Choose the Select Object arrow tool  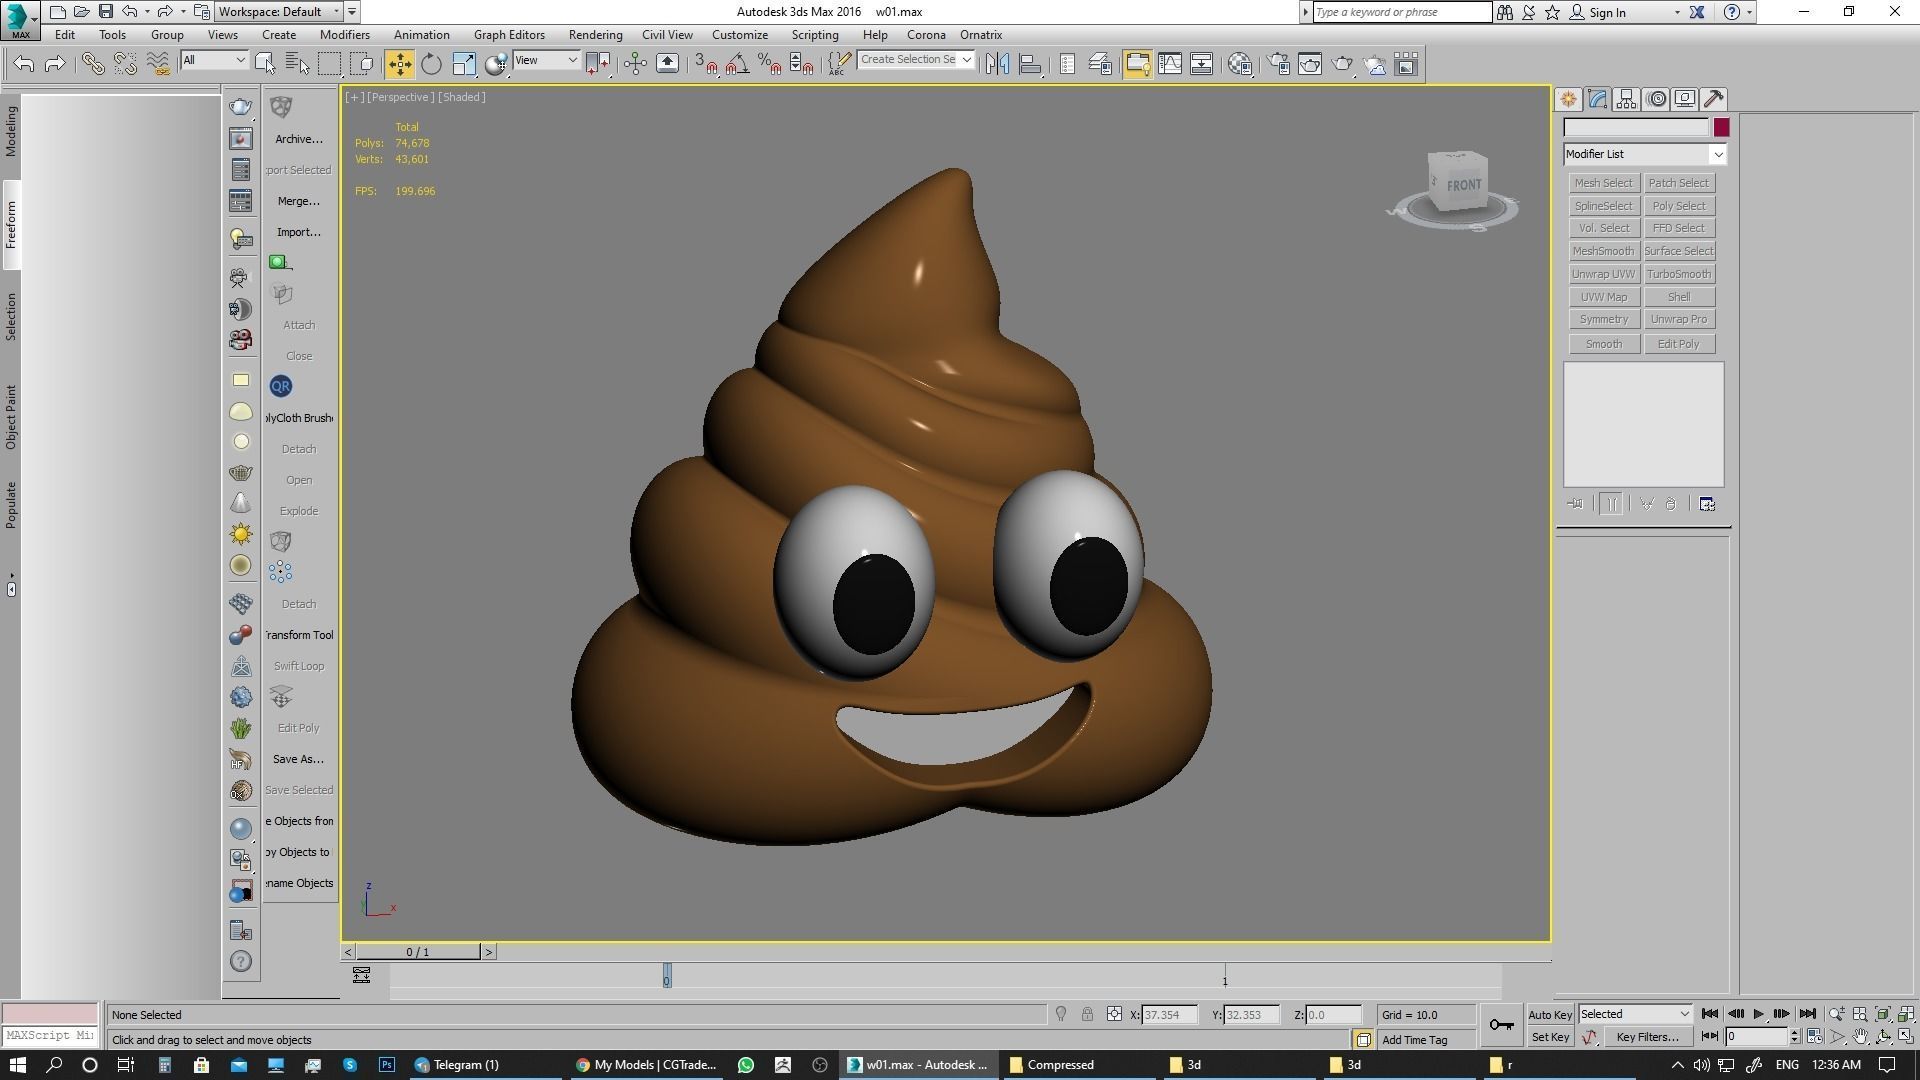point(265,64)
